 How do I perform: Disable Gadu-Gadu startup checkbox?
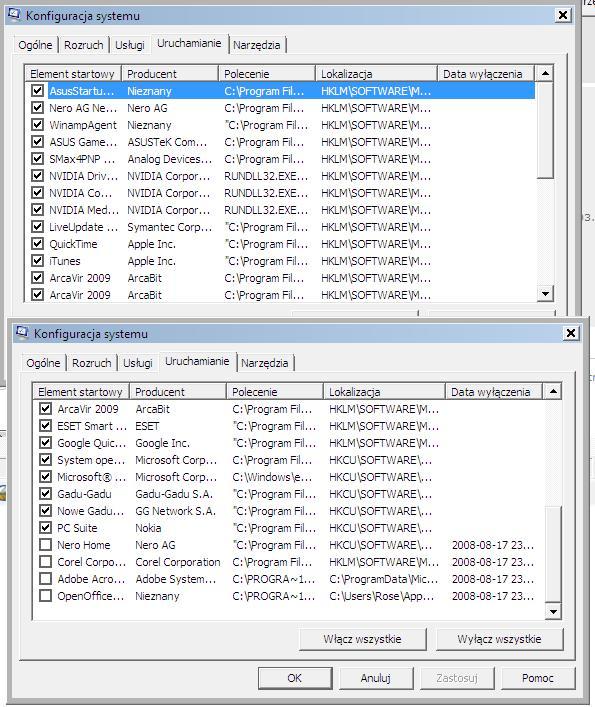(x=45, y=494)
